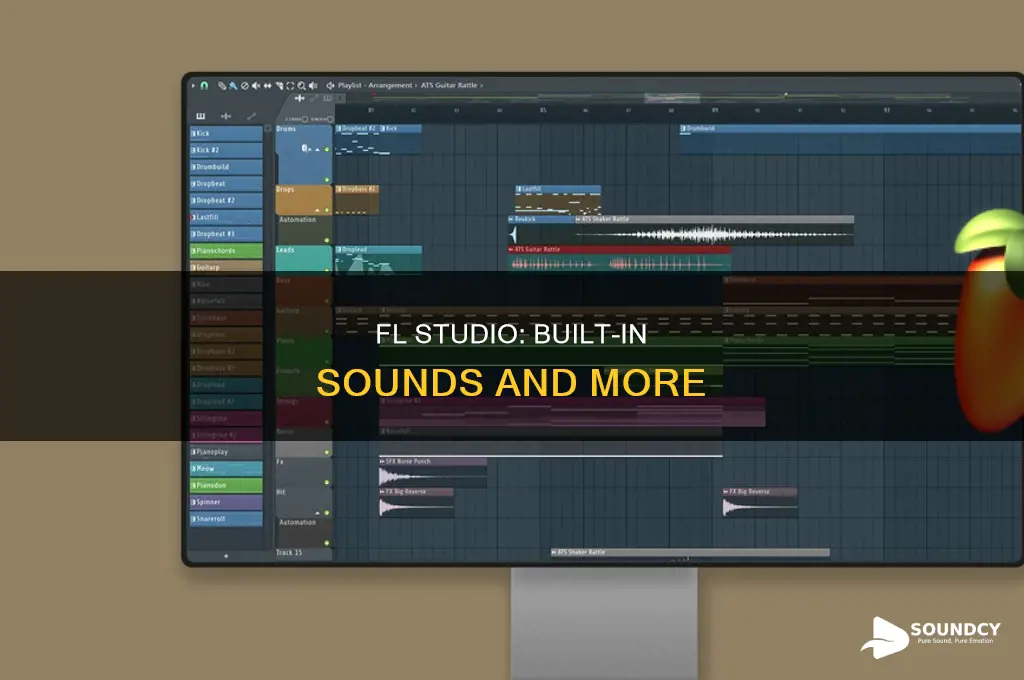
Task: Select the Dropbeat #3 pattern
Action: click(x=226, y=234)
